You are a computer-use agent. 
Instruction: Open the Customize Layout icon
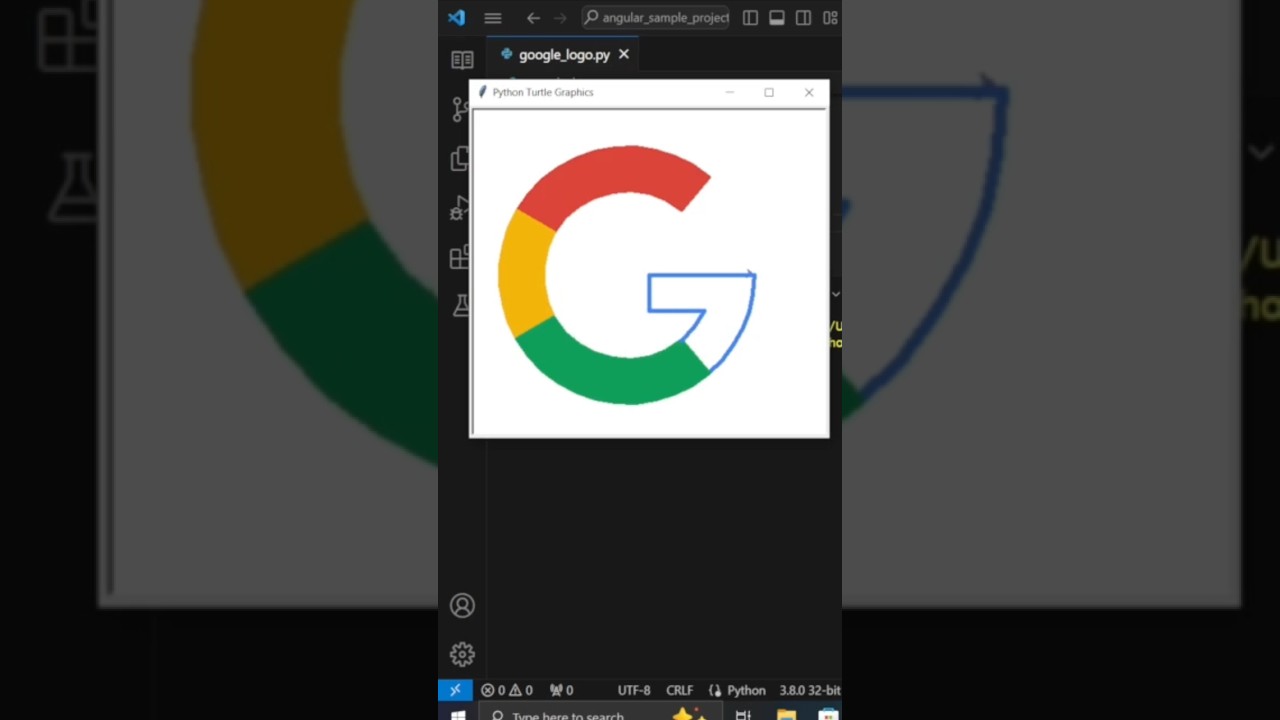pyautogui.click(x=830, y=18)
